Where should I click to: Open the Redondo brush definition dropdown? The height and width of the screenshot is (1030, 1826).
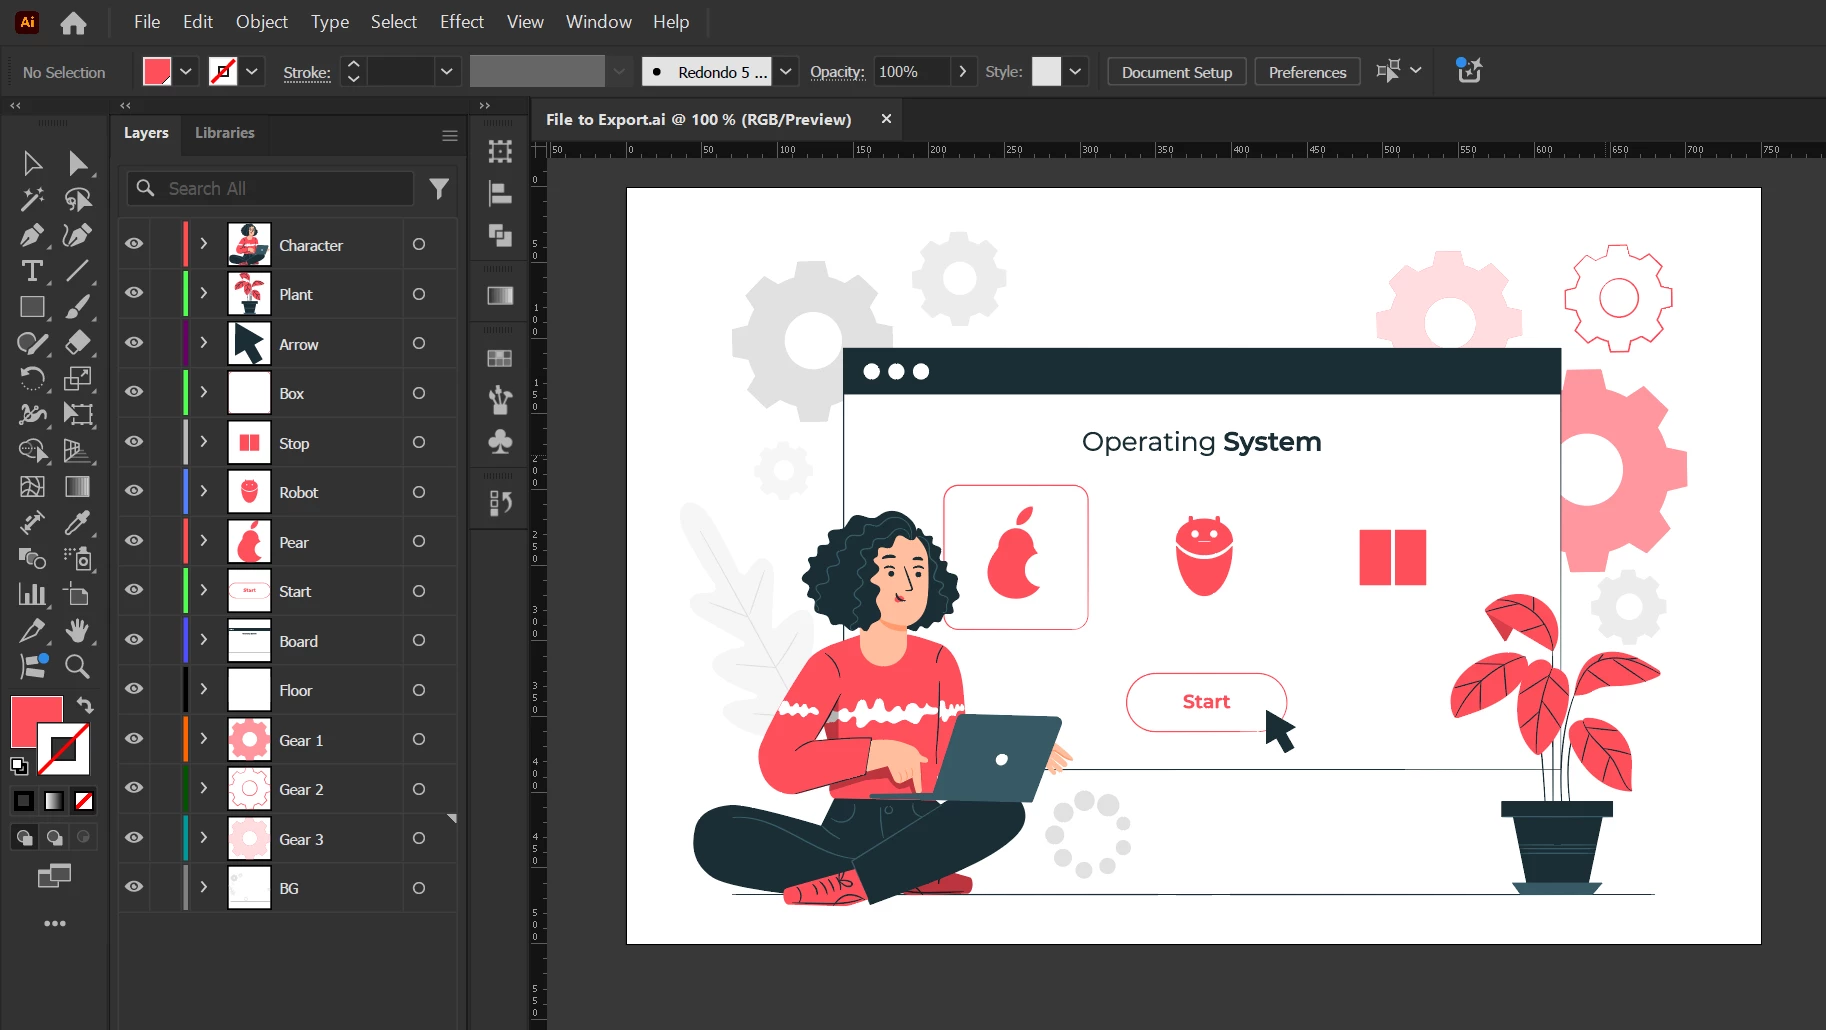(786, 72)
